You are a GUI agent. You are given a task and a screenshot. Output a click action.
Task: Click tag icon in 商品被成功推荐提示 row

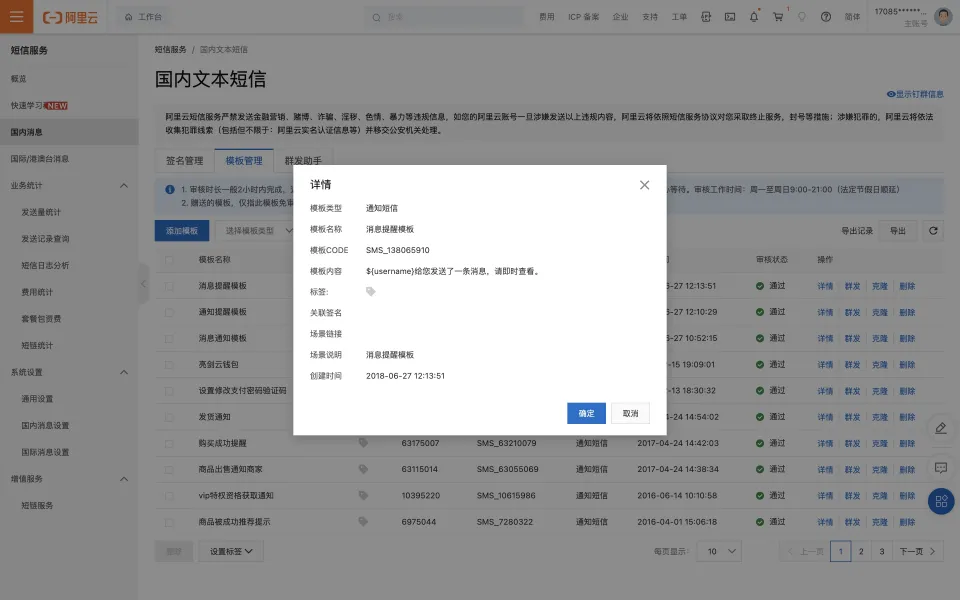(x=363, y=522)
